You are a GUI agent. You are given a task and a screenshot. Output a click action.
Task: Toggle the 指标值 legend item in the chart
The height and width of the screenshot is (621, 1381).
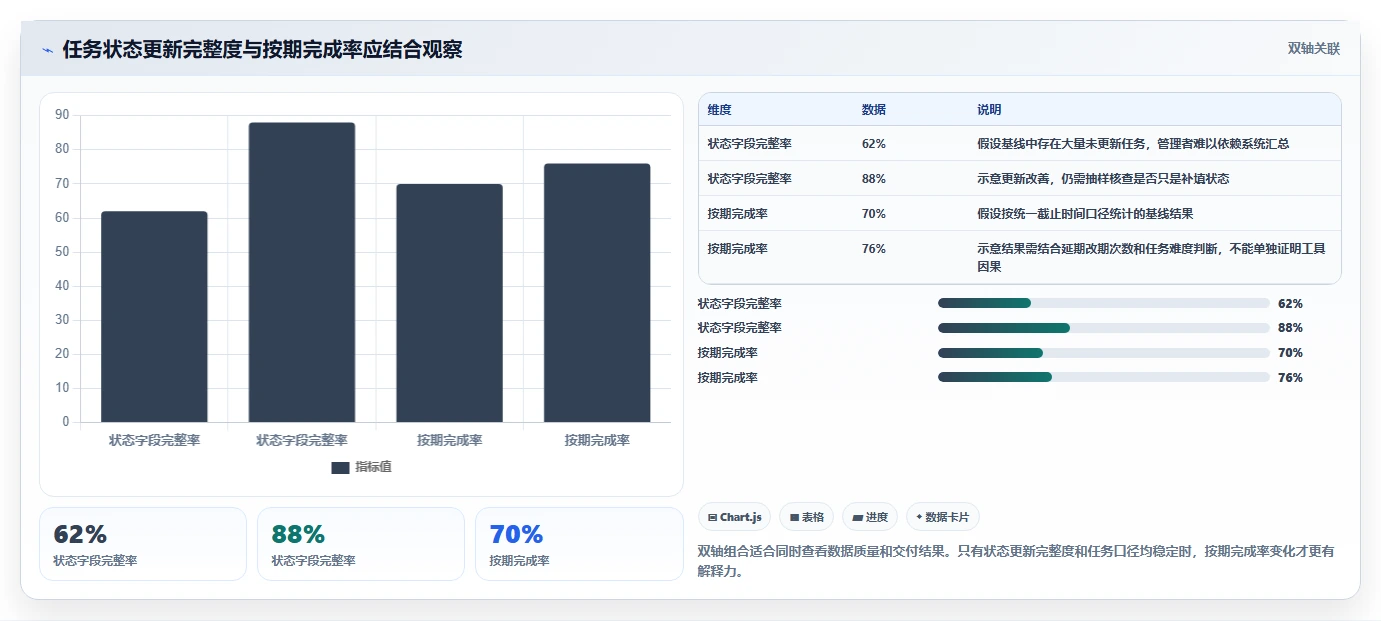[361, 467]
